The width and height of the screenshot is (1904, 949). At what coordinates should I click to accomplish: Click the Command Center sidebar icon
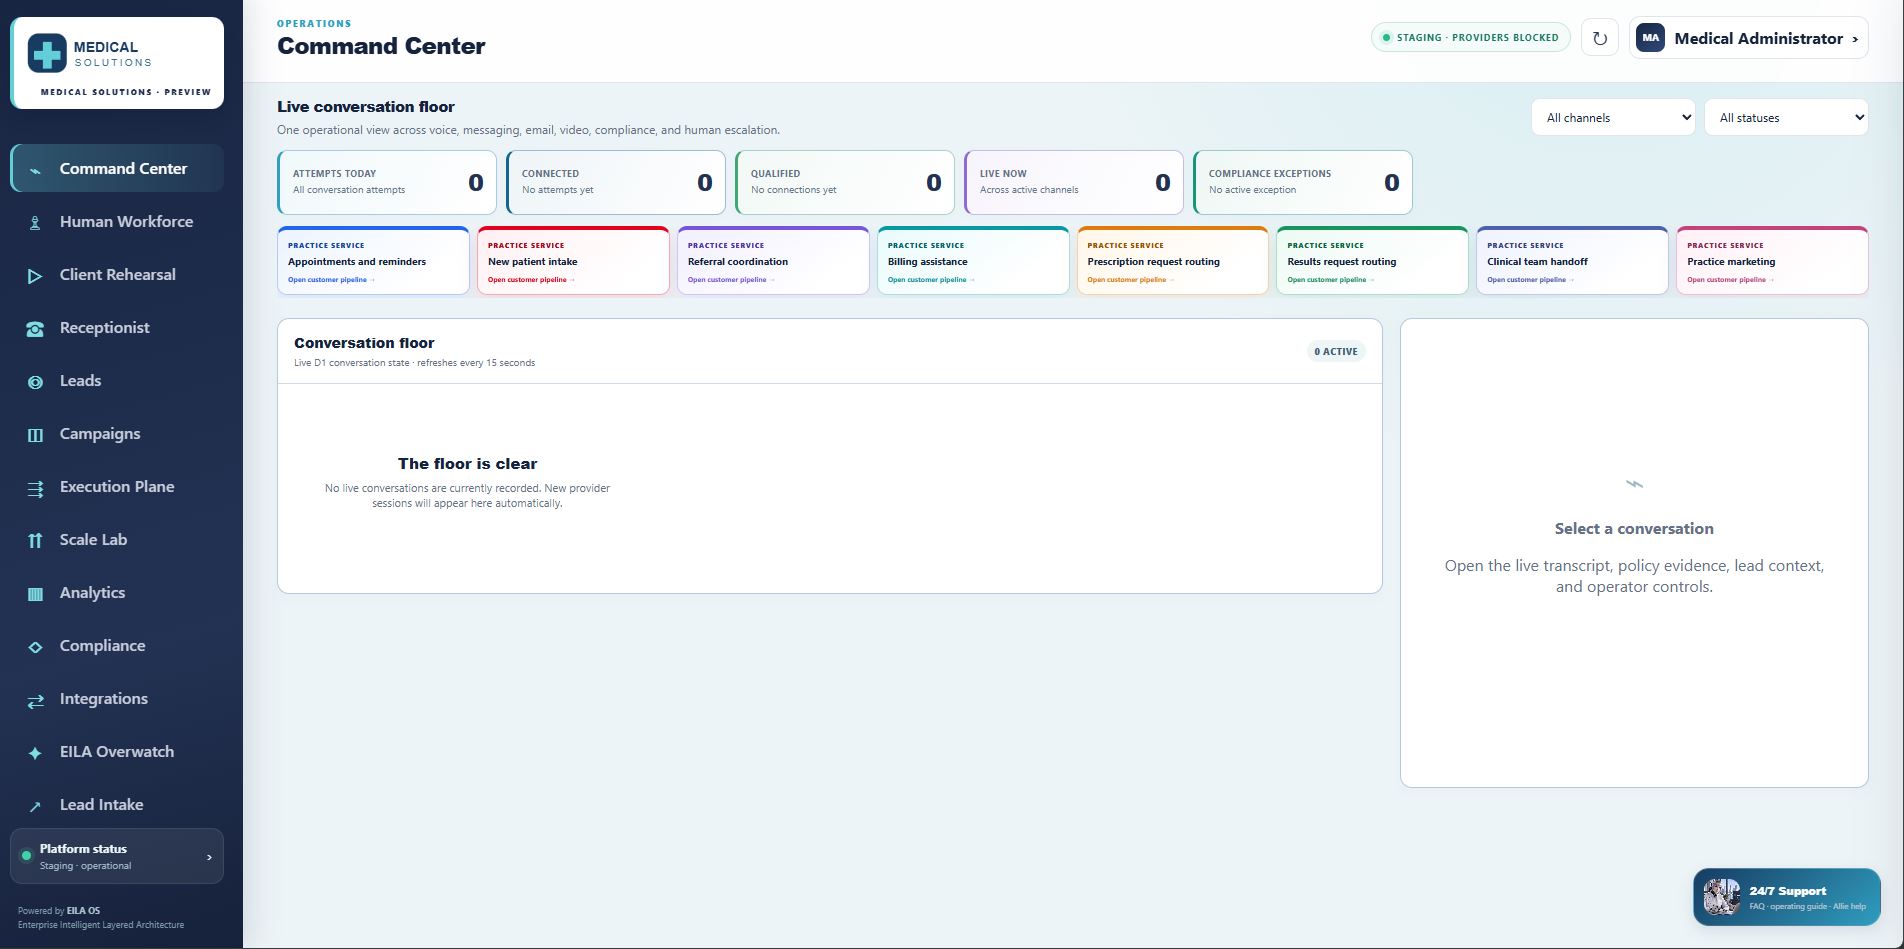tap(35, 170)
